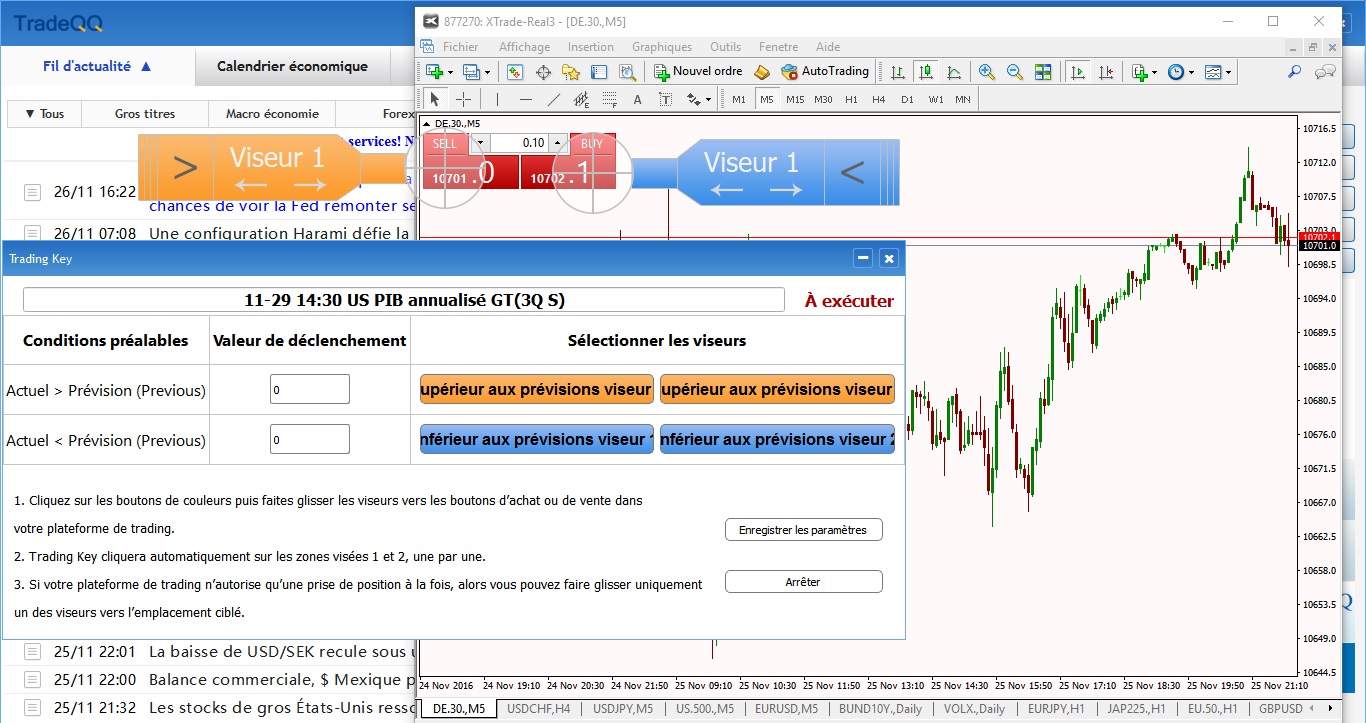
Task: Switch to bar chart icon
Action: [x=898, y=72]
